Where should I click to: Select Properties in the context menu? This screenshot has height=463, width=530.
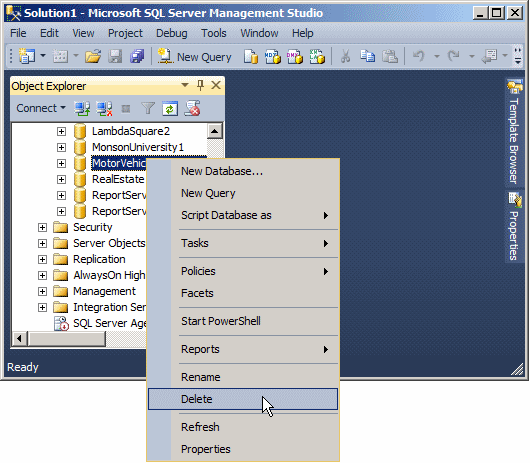[x=243, y=449]
